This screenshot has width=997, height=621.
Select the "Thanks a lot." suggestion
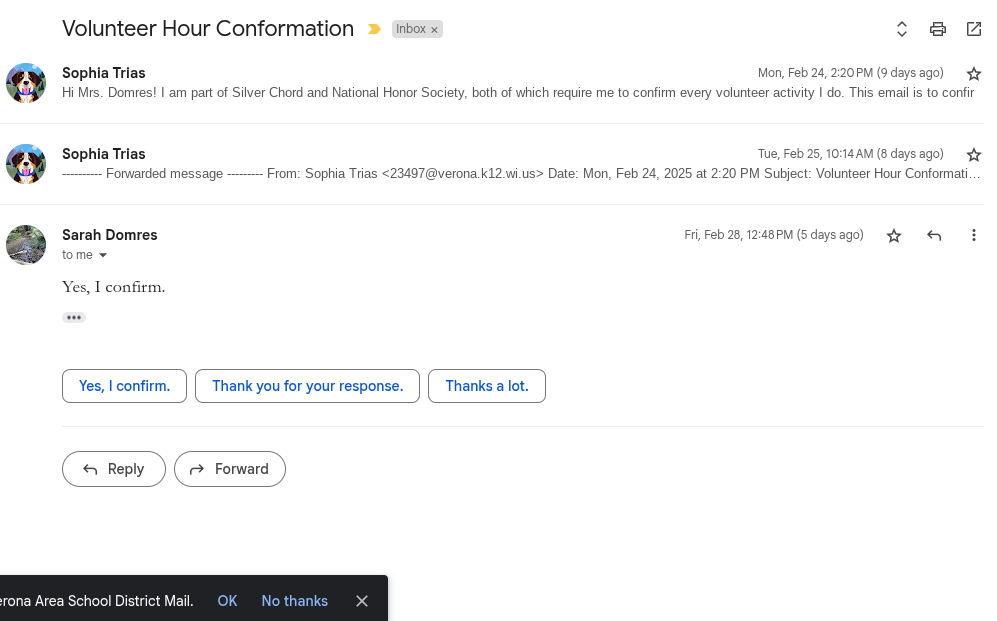486,386
